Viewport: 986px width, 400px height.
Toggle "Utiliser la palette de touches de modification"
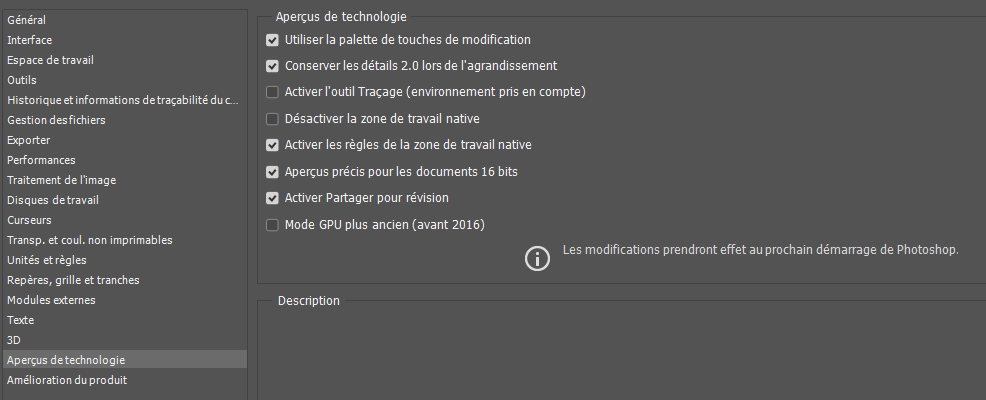click(273, 40)
